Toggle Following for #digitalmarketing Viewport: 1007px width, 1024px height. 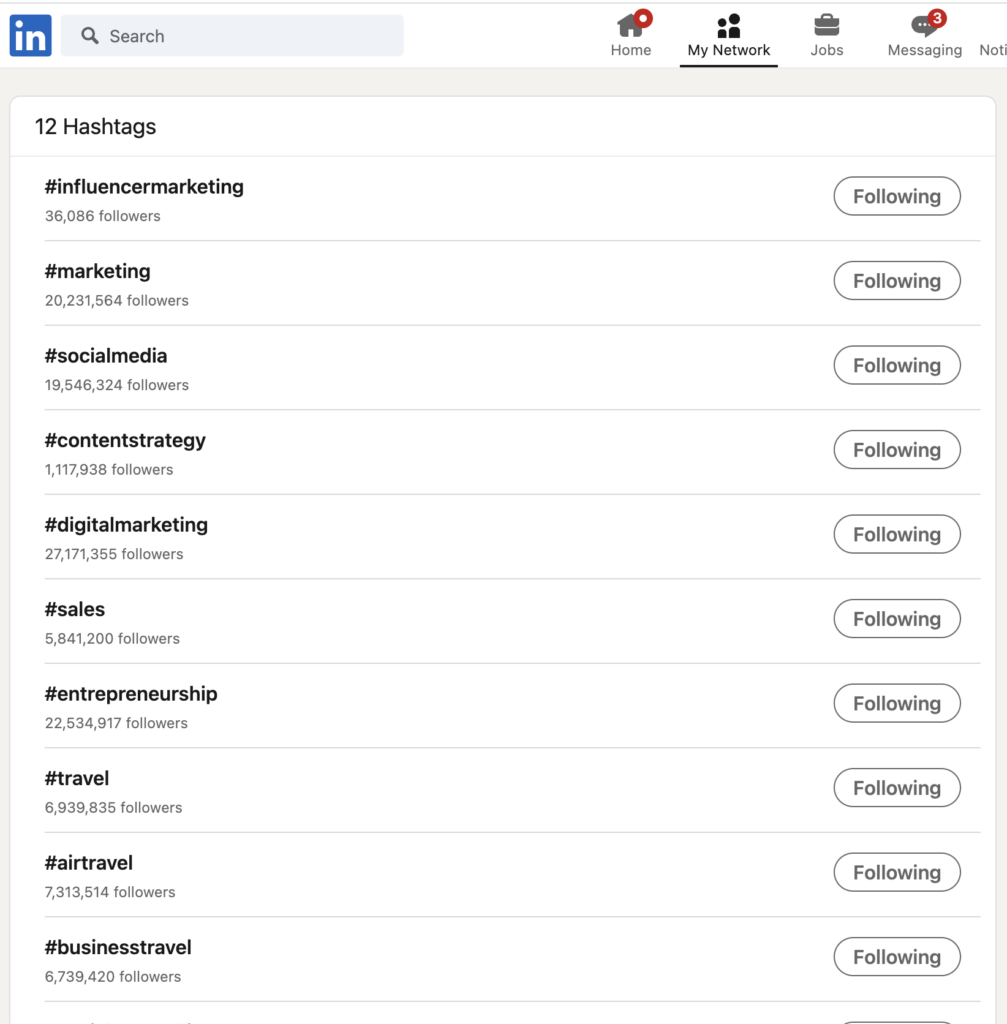click(896, 535)
